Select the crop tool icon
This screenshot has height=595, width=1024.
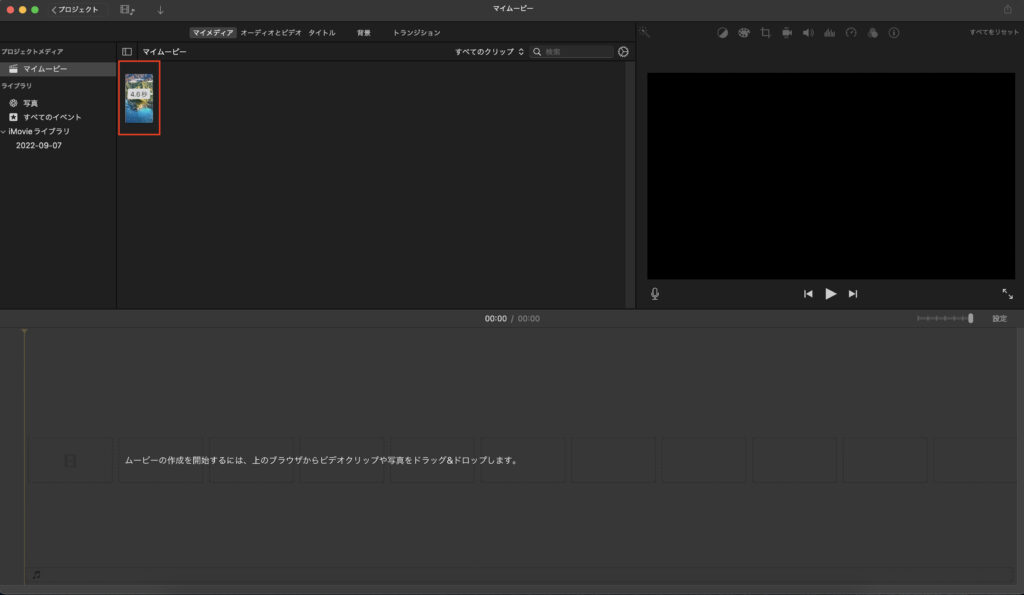pos(765,33)
